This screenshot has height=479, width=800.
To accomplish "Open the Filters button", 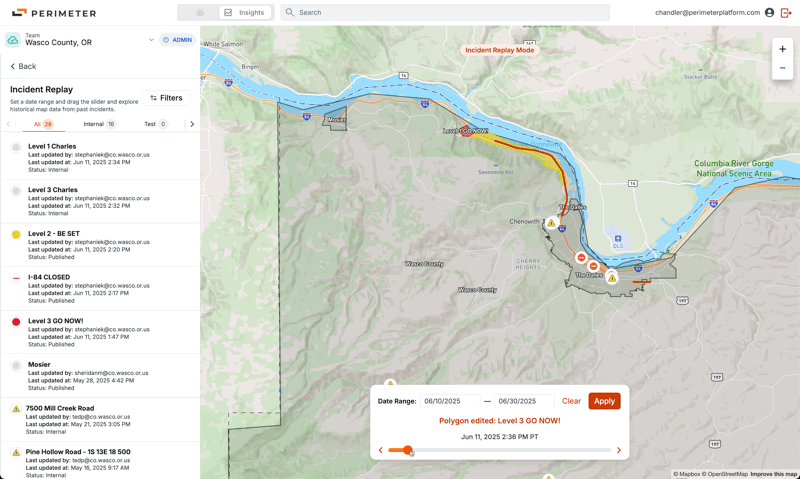I will click(x=166, y=98).
